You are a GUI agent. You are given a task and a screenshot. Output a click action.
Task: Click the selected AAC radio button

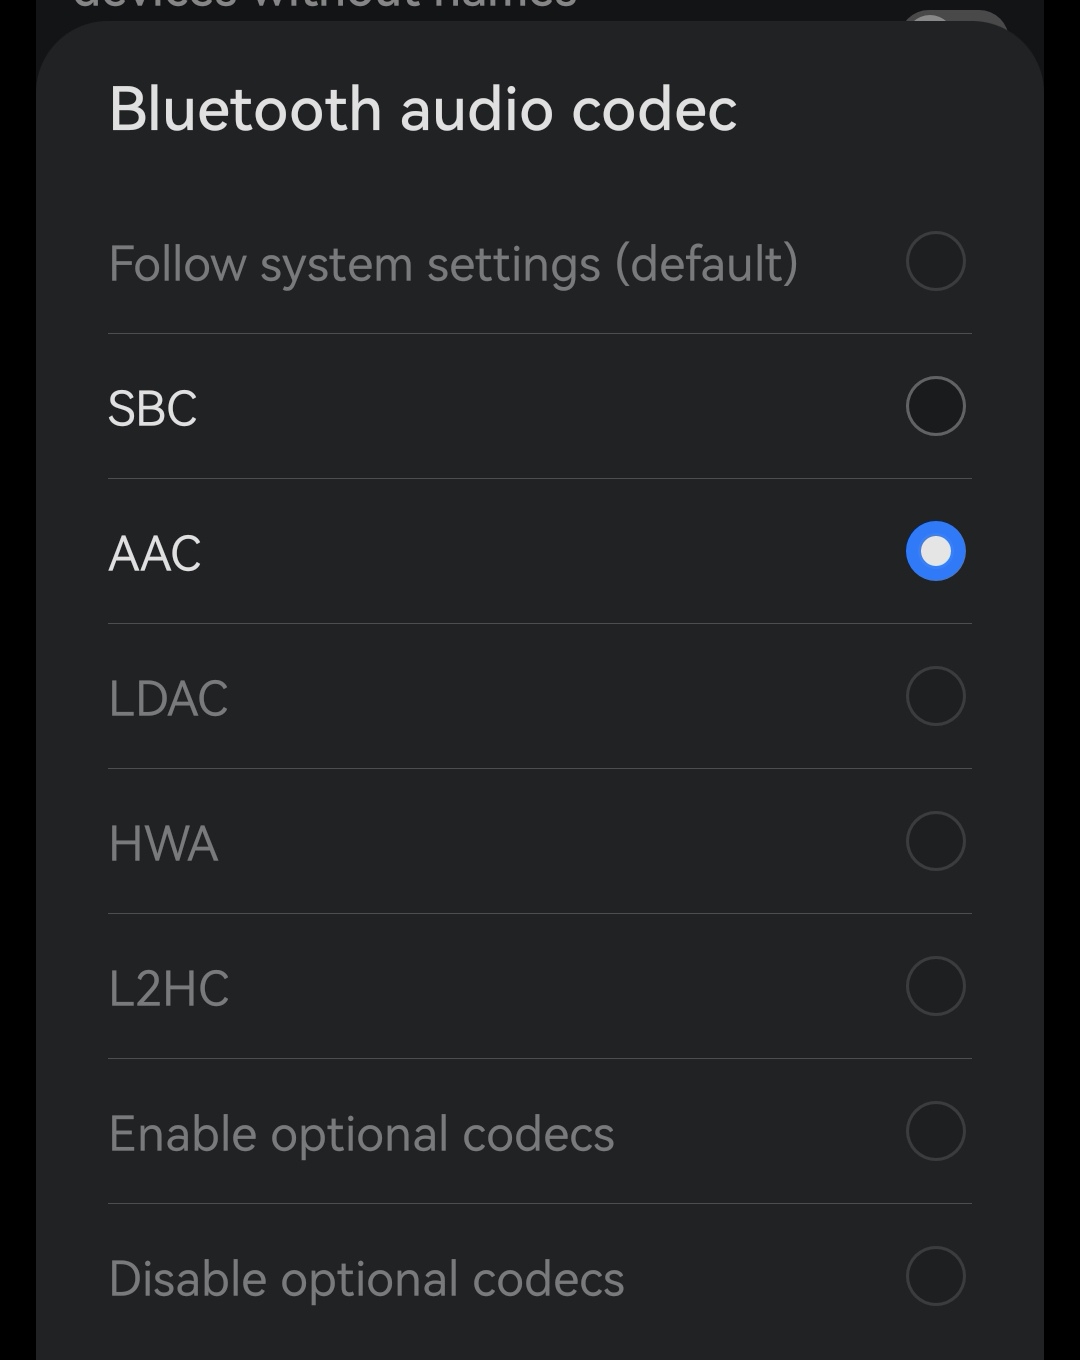click(x=935, y=551)
